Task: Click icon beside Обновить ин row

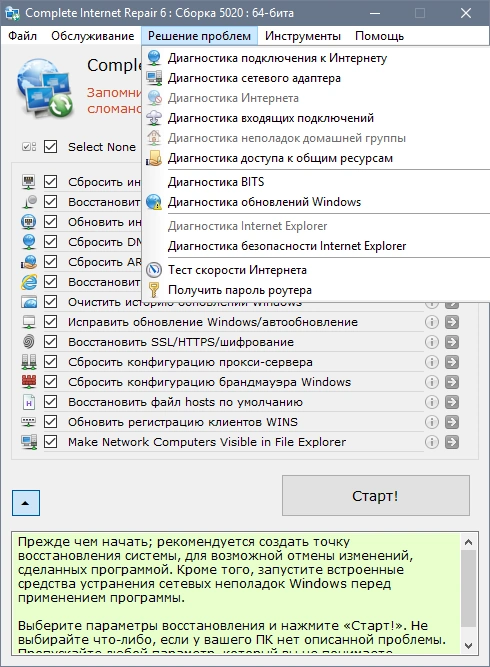Action: pos(29,222)
